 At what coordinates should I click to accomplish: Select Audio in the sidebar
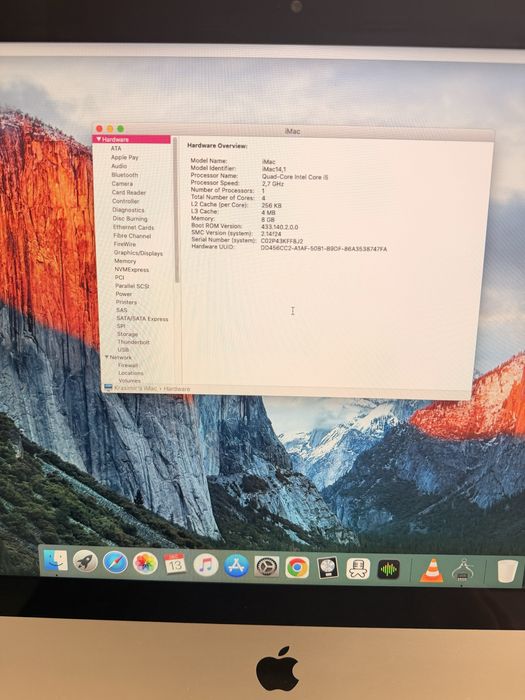point(119,166)
